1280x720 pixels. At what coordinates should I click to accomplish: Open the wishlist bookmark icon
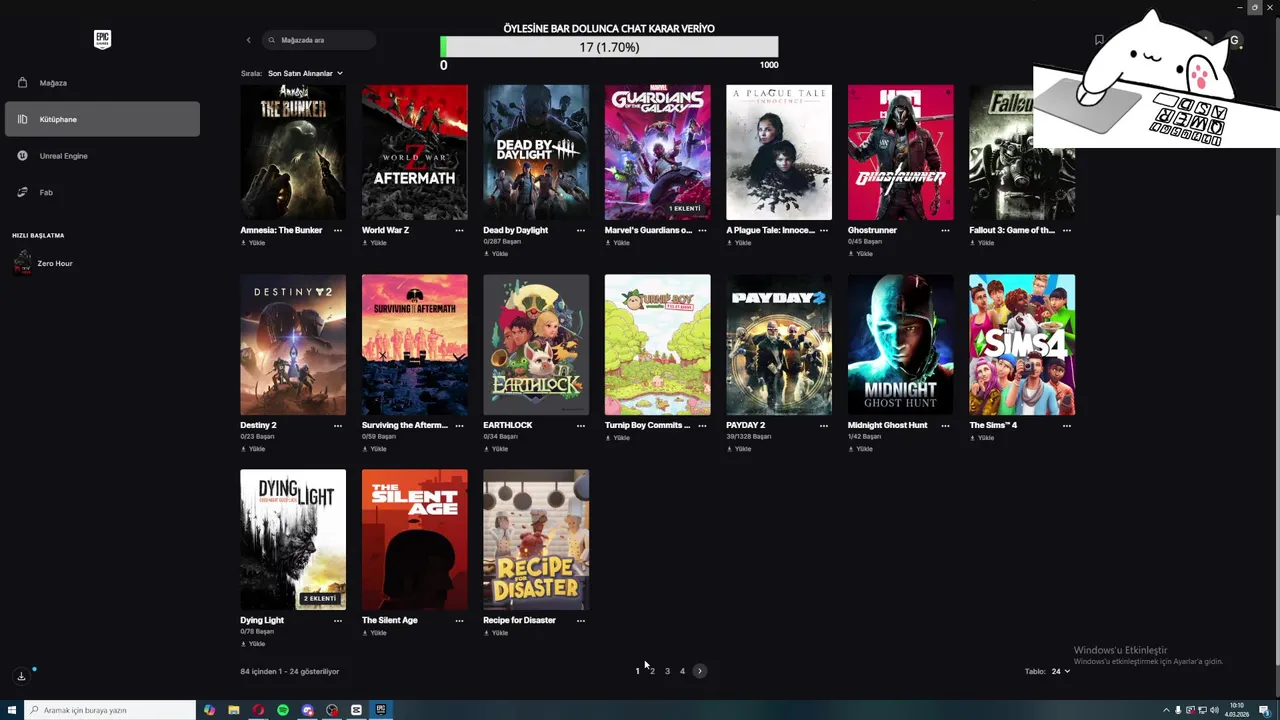1099,40
